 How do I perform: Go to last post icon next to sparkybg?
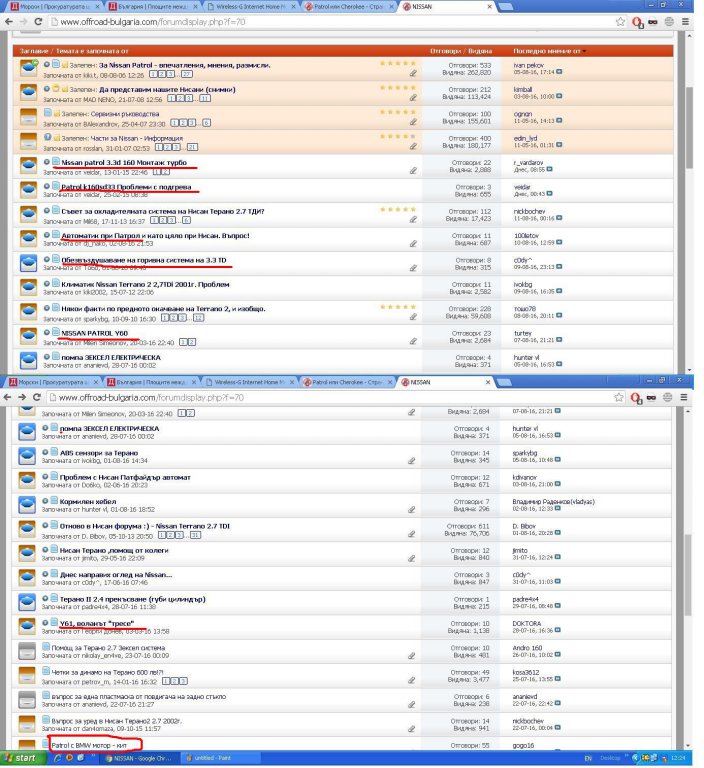[x=558, y=459]
